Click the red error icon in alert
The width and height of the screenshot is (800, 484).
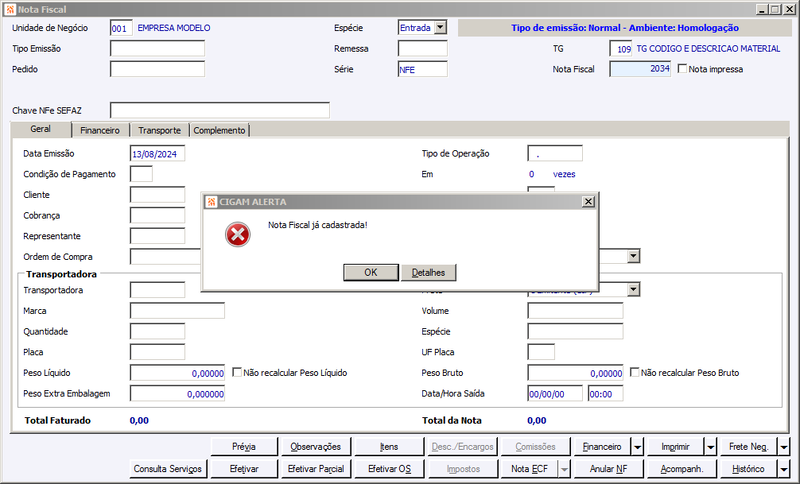pyautogui.click(x=238, y=235)
